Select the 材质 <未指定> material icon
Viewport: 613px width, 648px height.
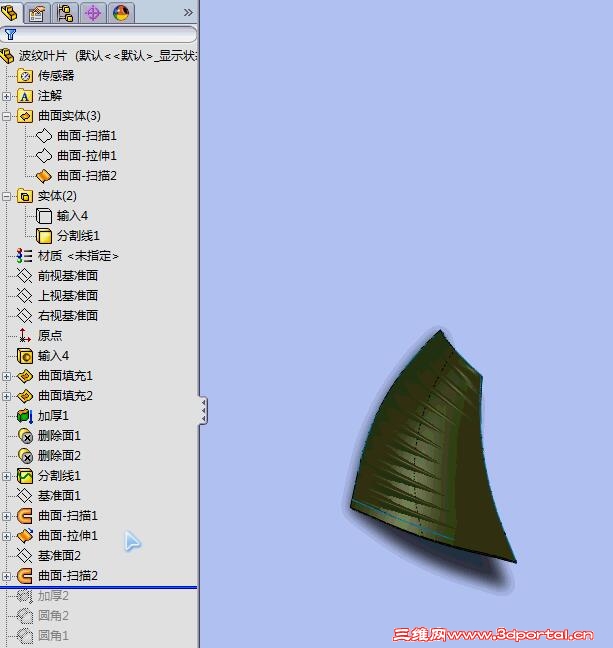click(25, 256)
